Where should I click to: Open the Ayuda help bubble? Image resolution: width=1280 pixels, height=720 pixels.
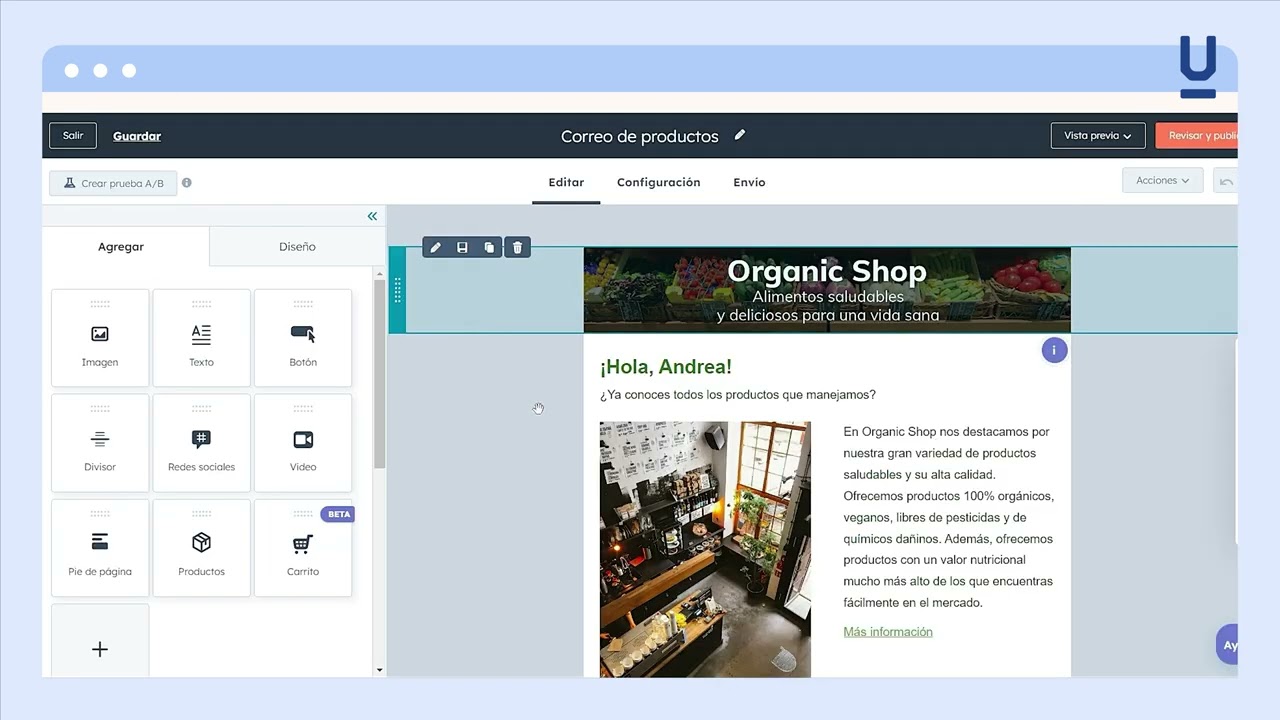tap(1227, 645)
